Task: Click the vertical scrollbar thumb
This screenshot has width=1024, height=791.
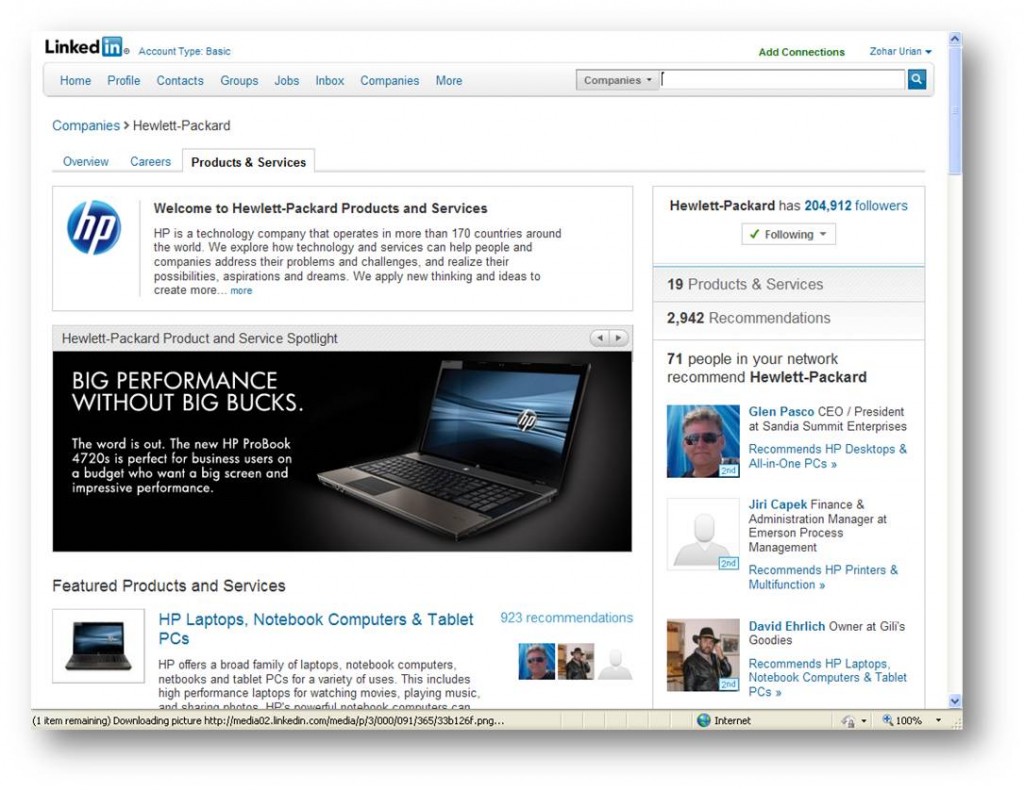Action: pos(954,111)
